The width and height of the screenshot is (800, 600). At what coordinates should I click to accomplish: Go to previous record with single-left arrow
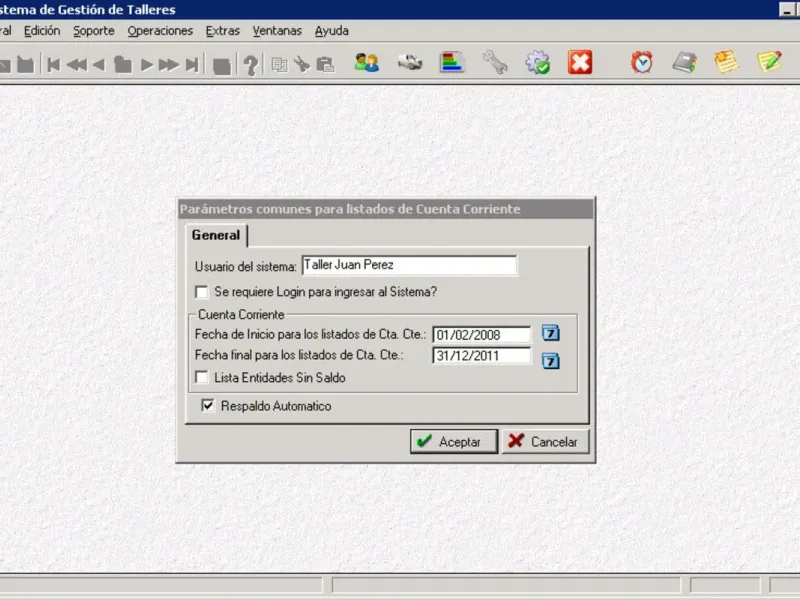point(99,65)
